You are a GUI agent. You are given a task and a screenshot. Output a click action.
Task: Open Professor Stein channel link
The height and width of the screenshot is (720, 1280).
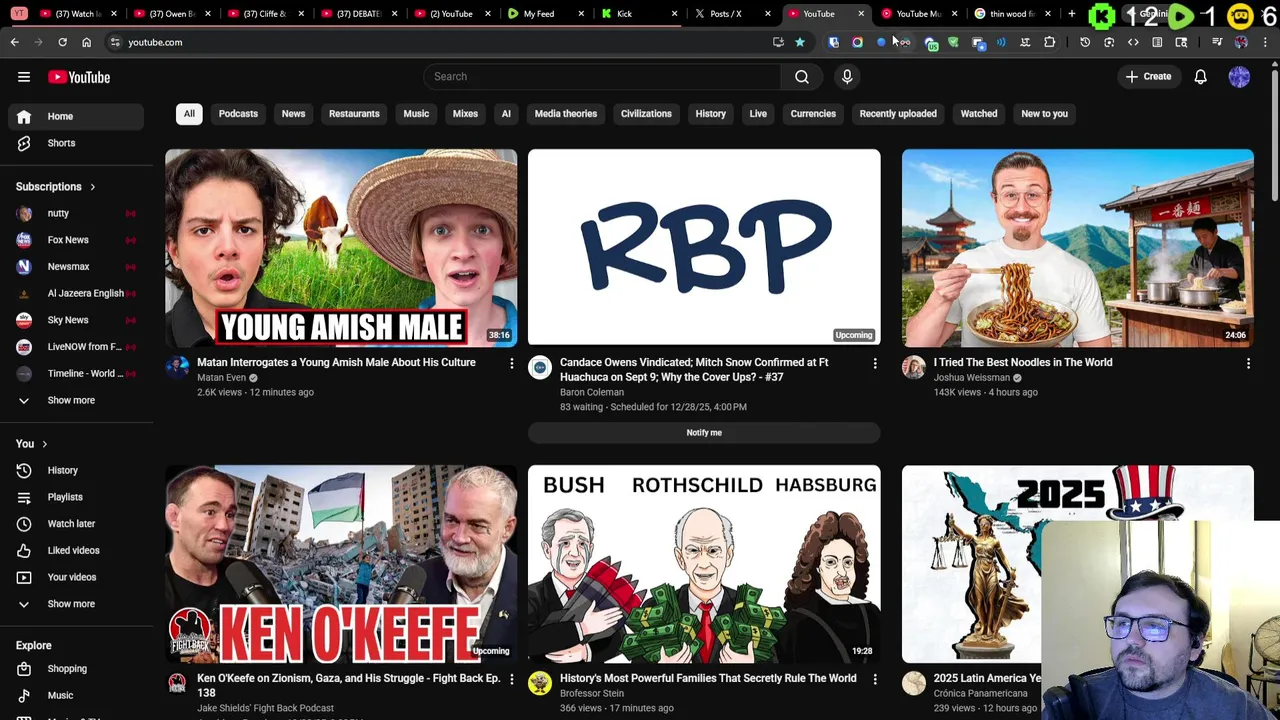point(592,693)
